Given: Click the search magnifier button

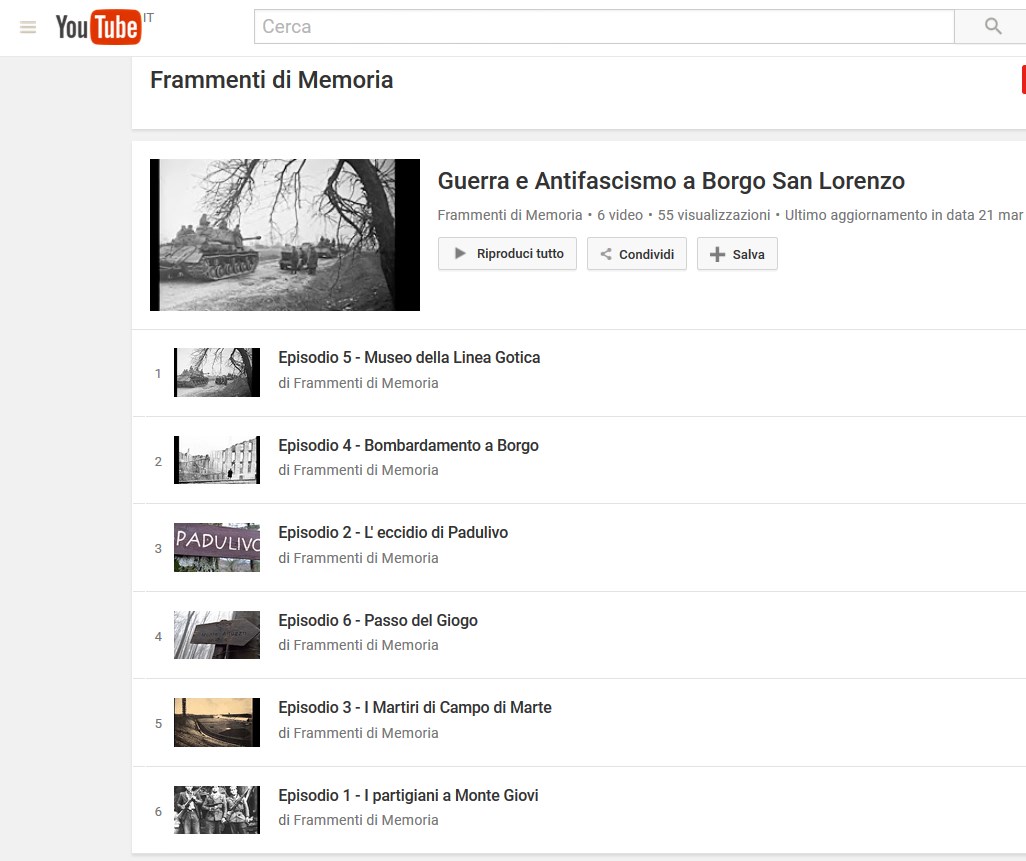Looking at the screenshot, I should tap(992, 26).
